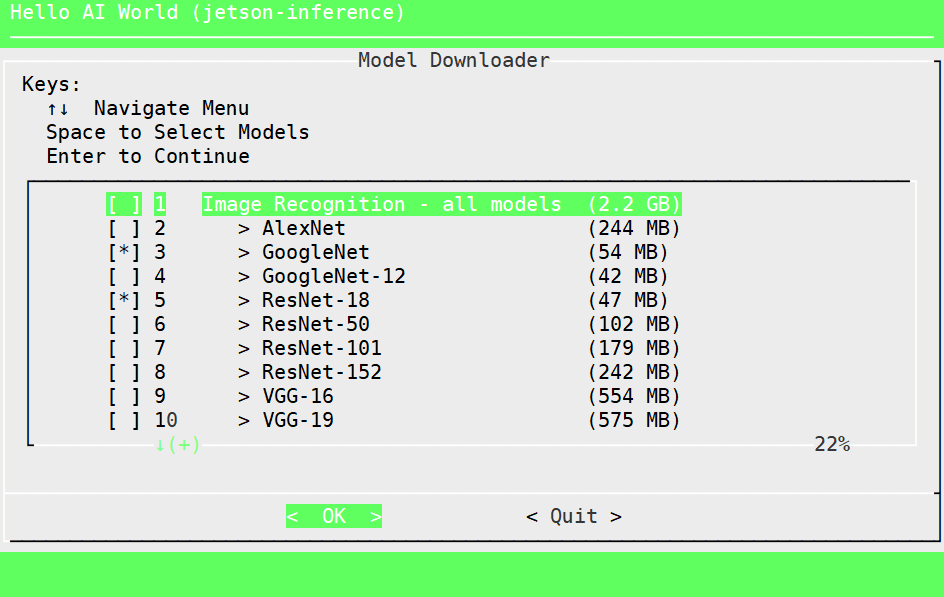Select Image Recognition - all models entry
944x597 pixels.
(381, 204)
